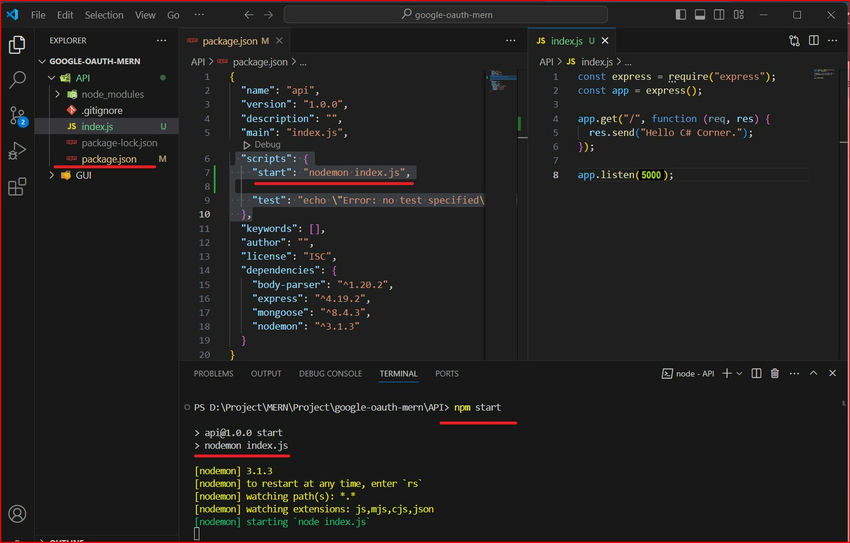Open package.json in the explorer tree
Image resolution: width=850 pixels, height=543 pixels.
point(109,159)
